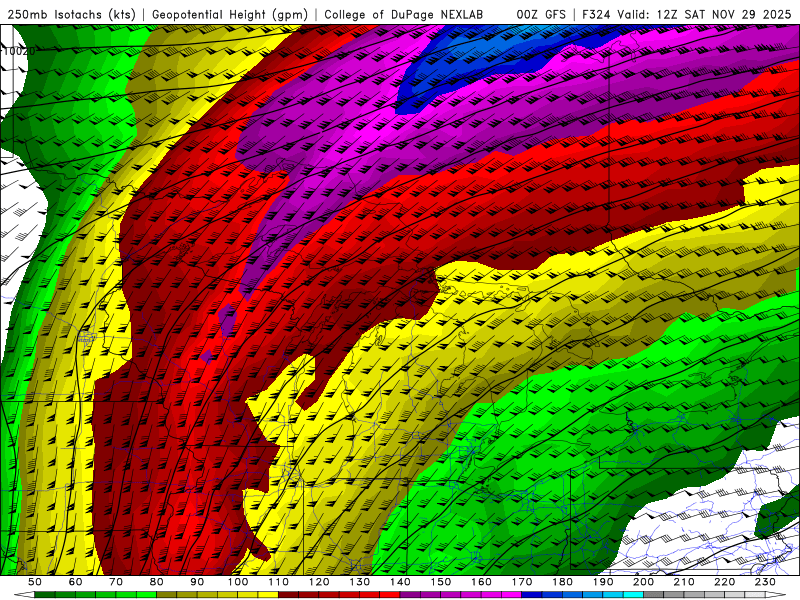Image resolution: width=800 pixels, height=600 pixels.
Task: Click the 170 value on the color scale
Action: 522,582
